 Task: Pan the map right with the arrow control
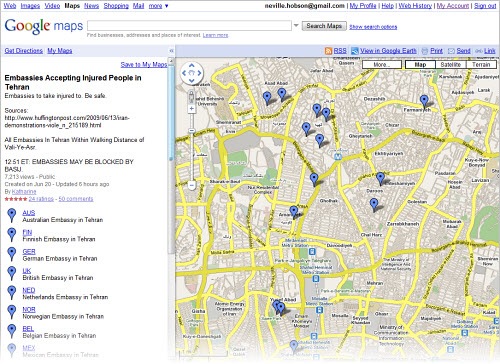tap(199, 73)
